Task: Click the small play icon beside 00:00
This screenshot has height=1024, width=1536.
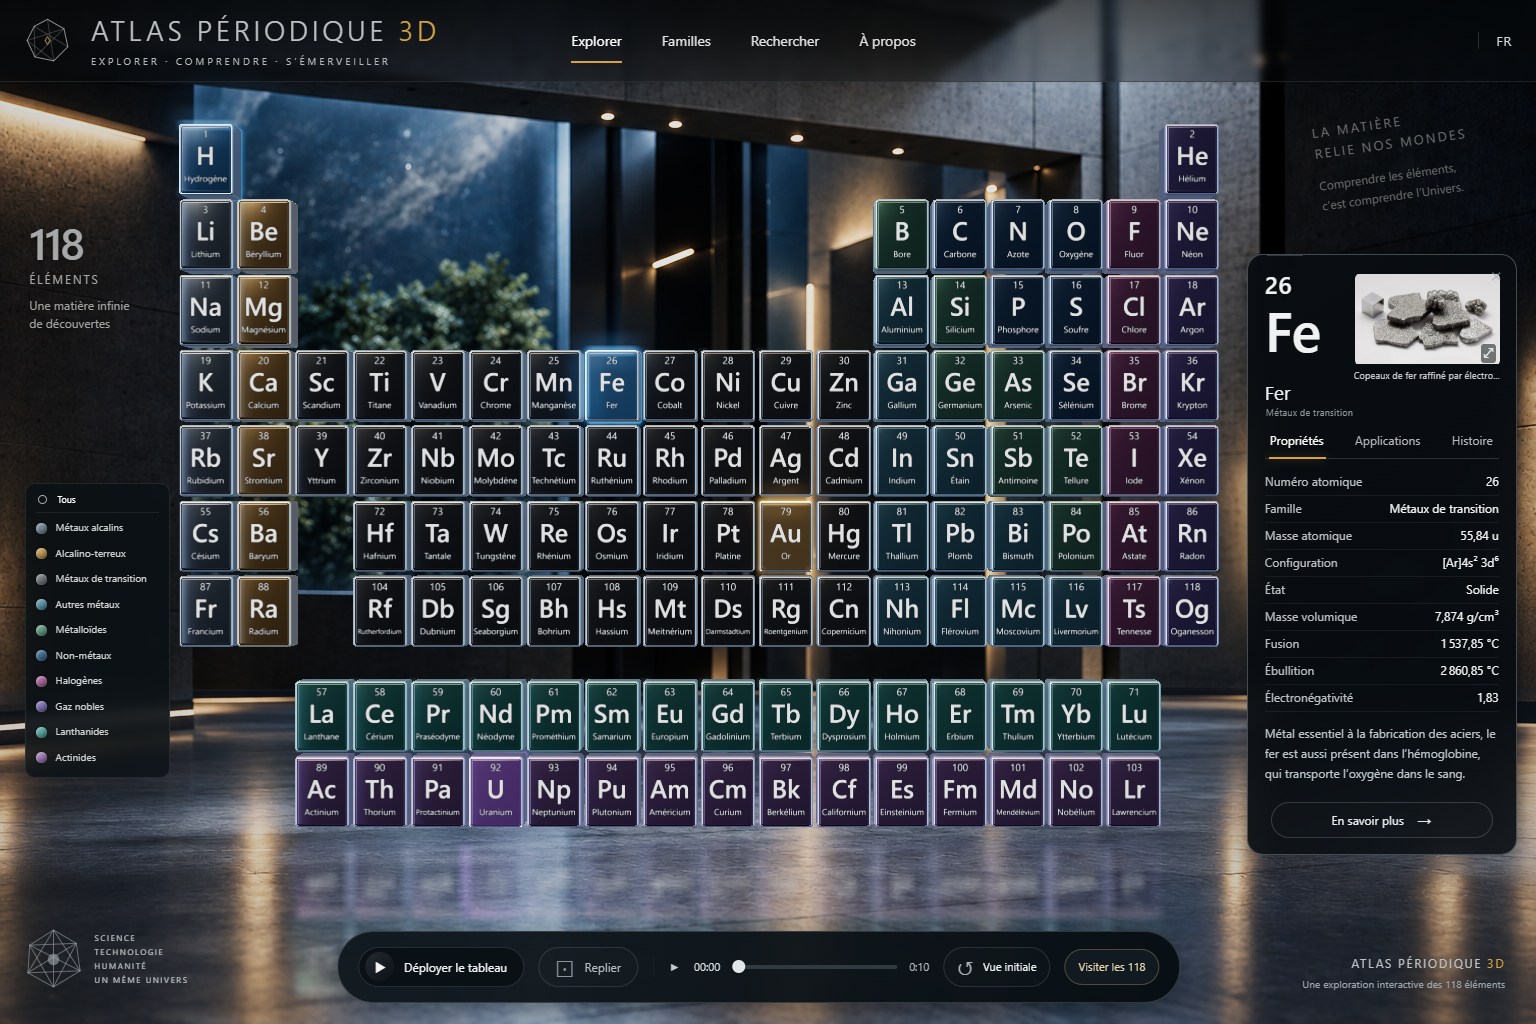Action: pos(674,967)
